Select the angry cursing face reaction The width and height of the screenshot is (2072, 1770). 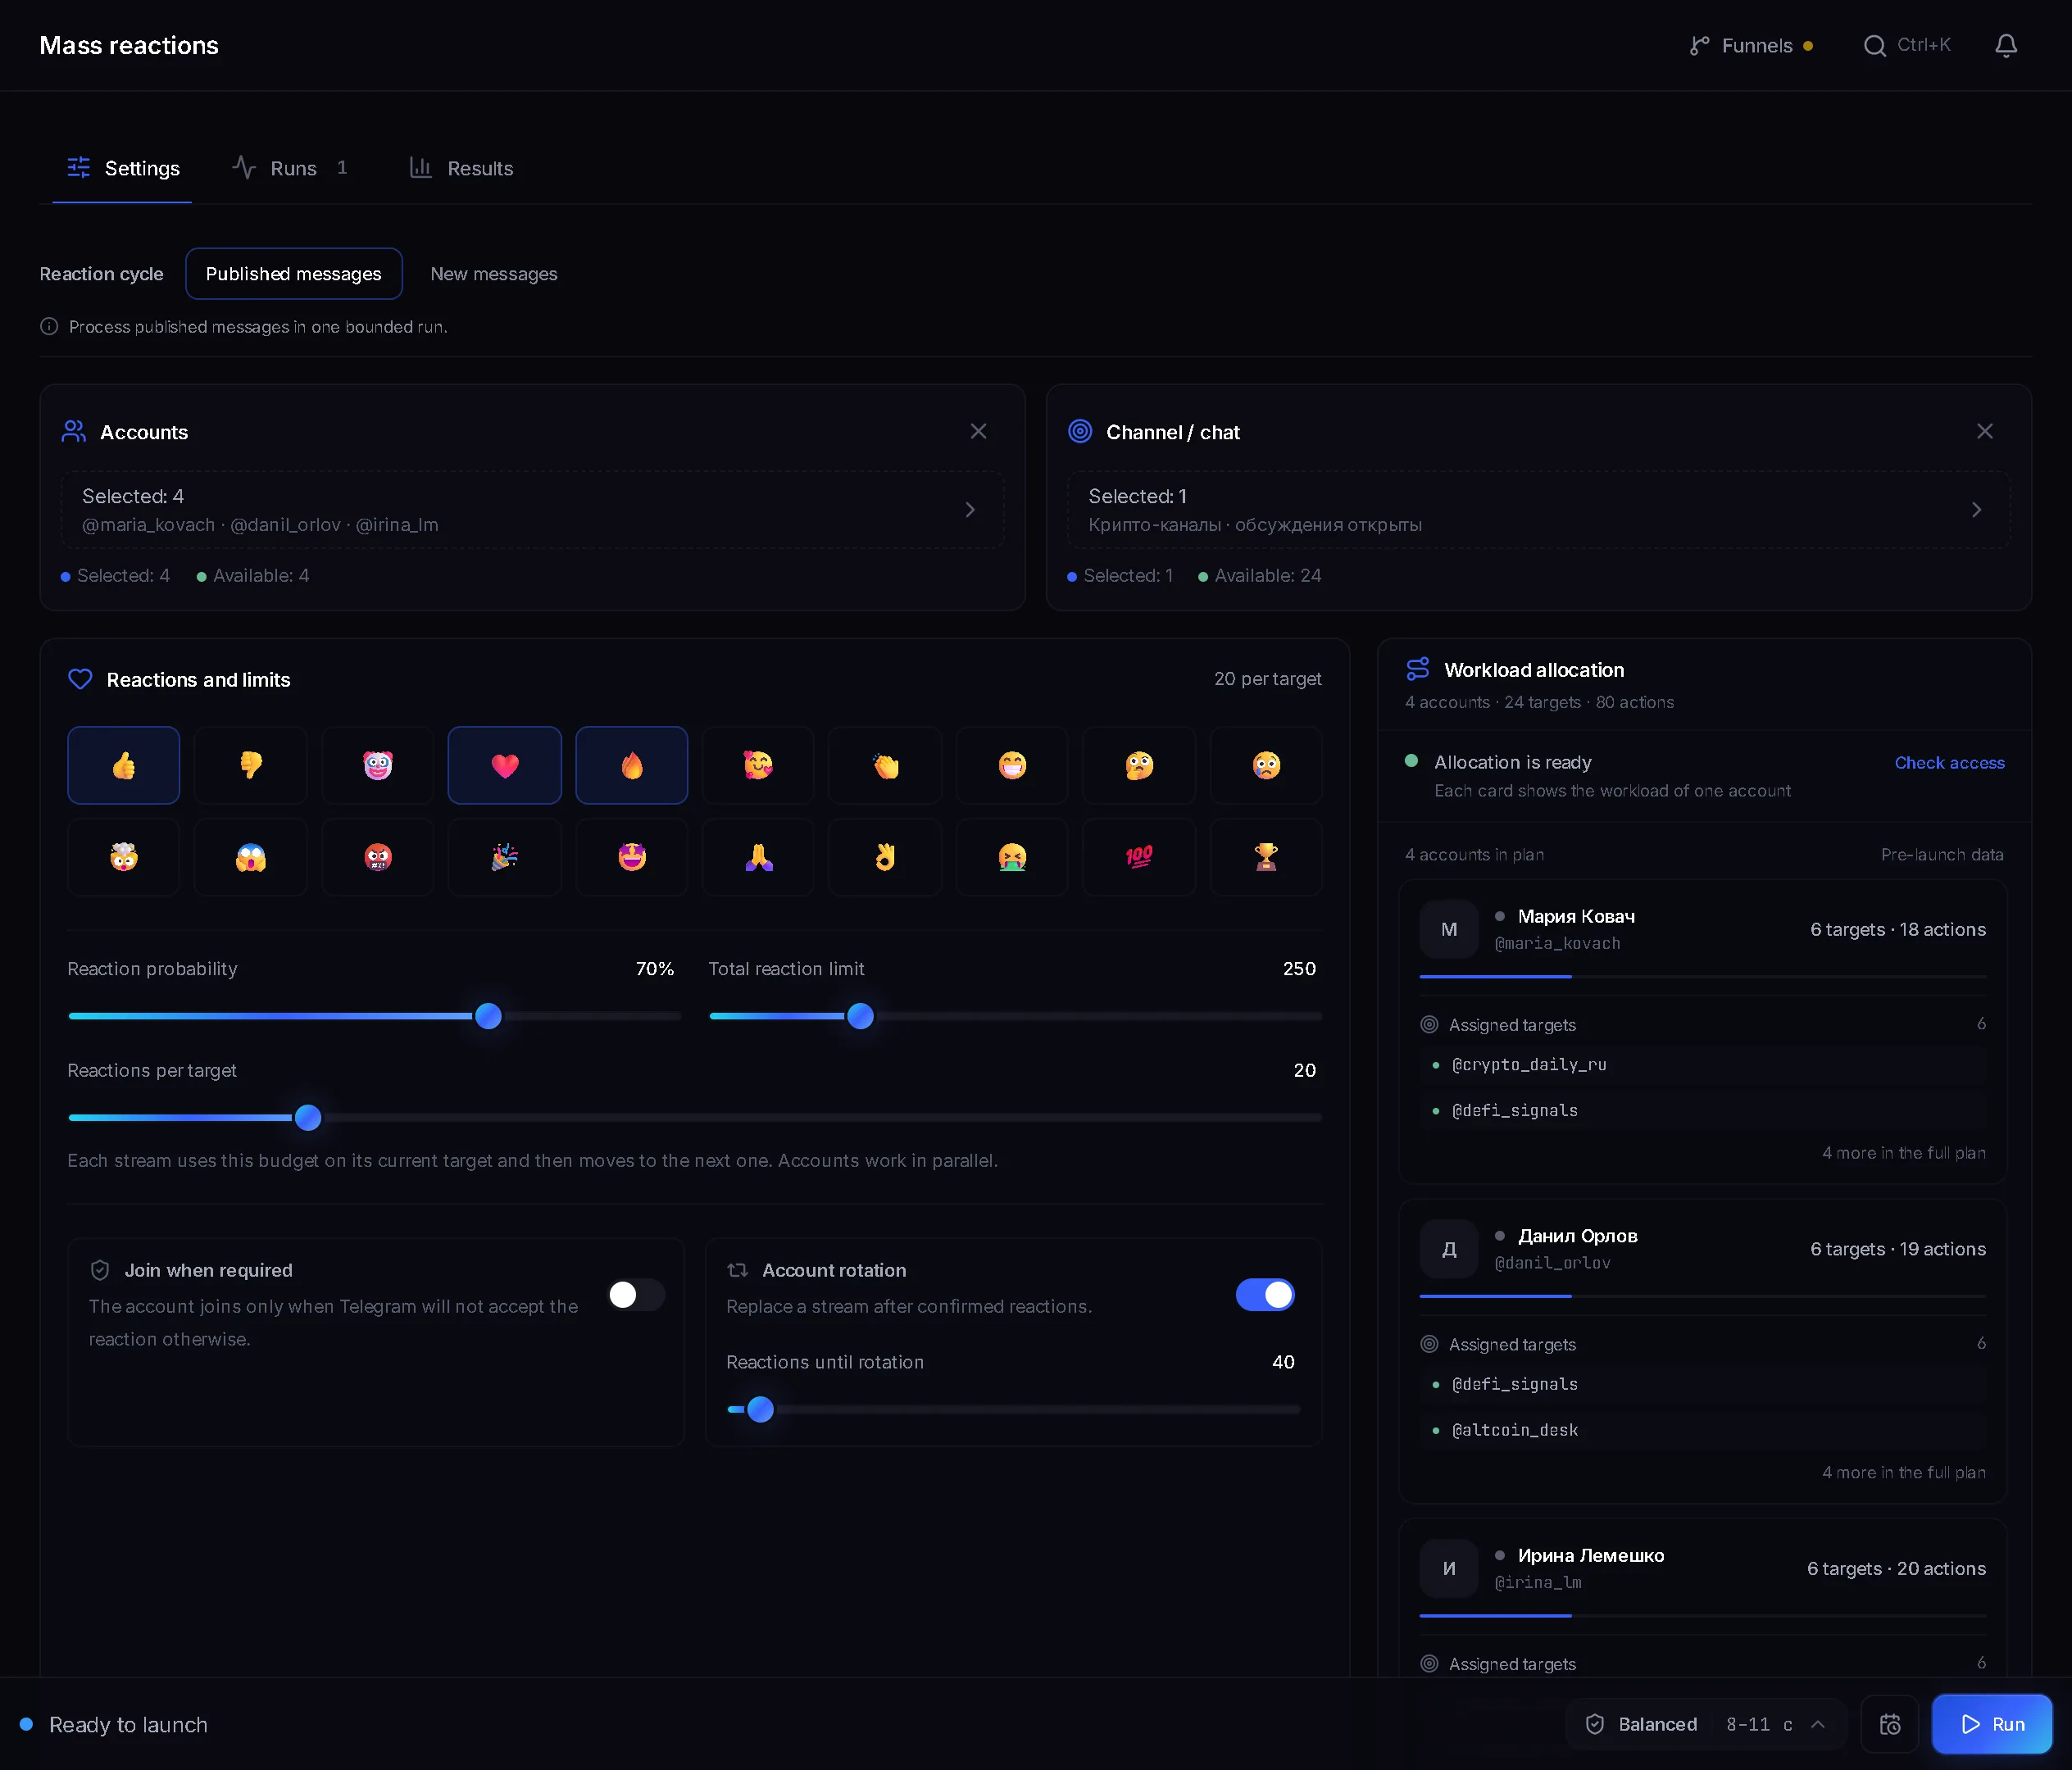point(378,857)
